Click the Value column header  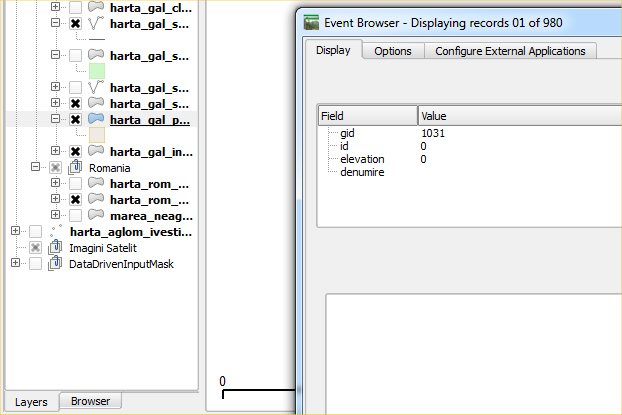tap(520, 116)
